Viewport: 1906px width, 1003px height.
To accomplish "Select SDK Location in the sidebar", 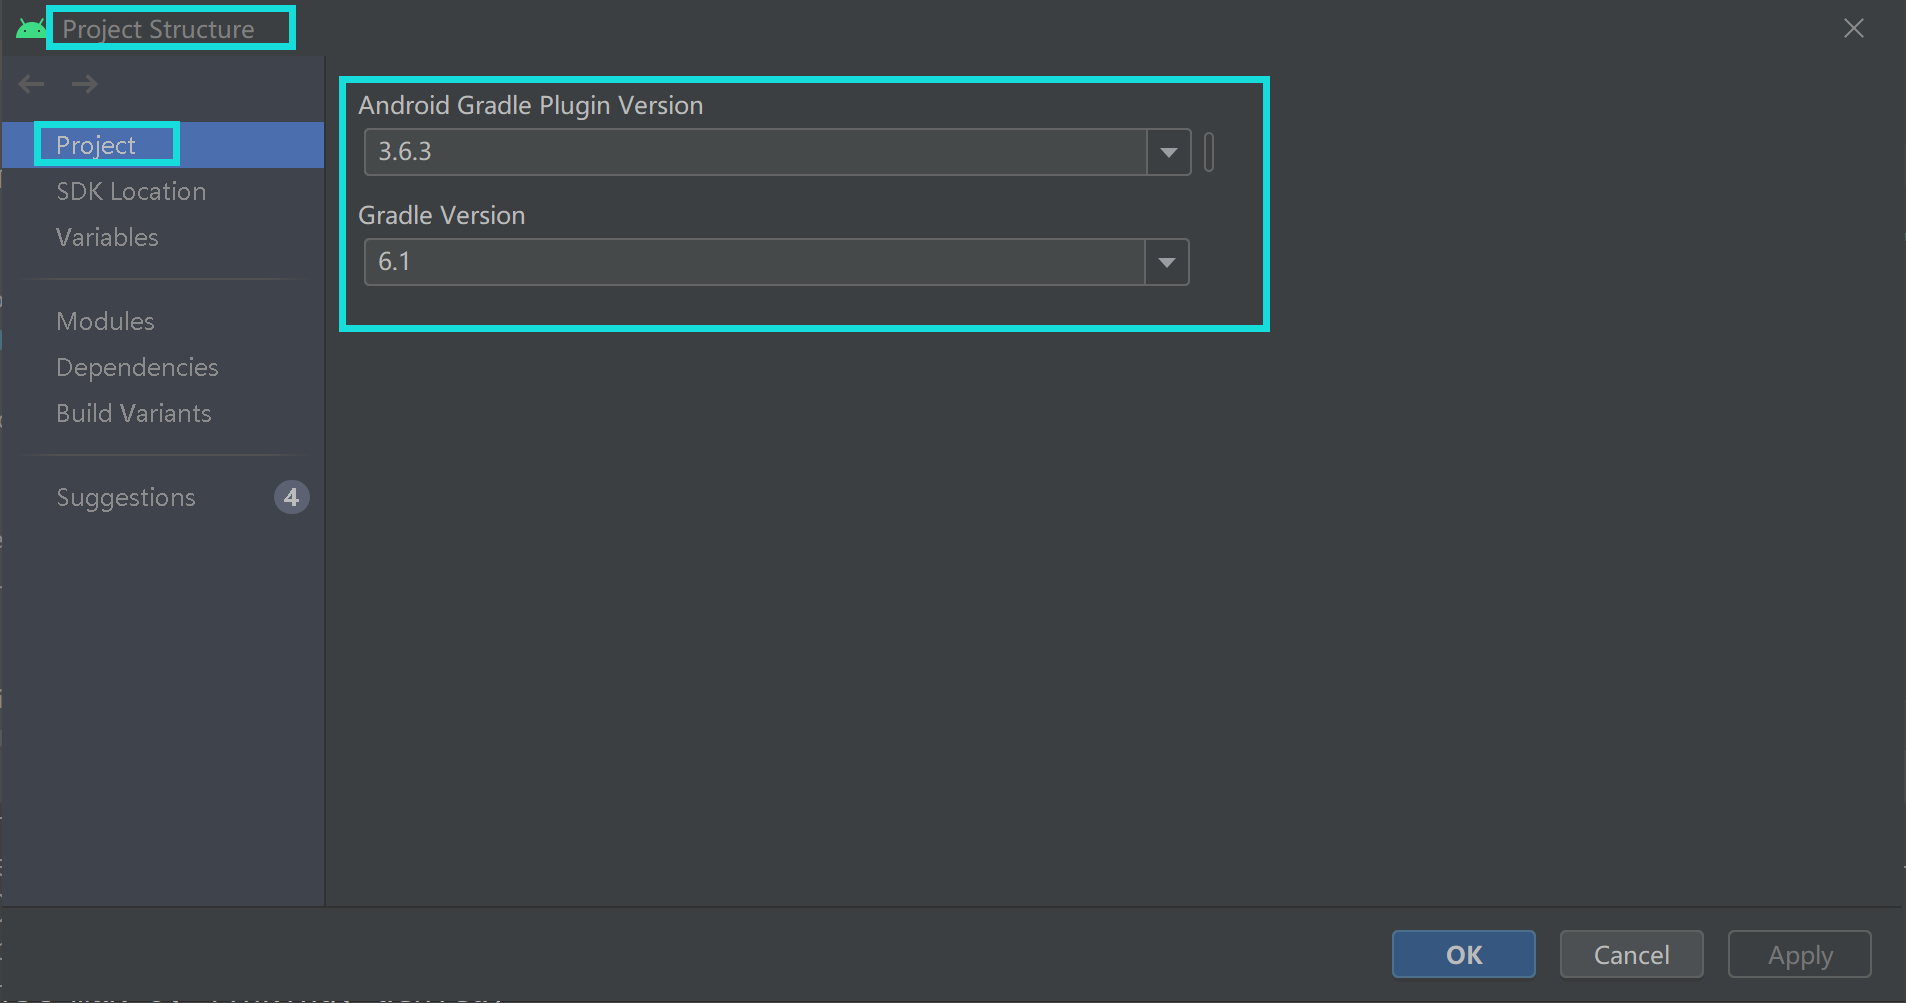I will 131,191.
